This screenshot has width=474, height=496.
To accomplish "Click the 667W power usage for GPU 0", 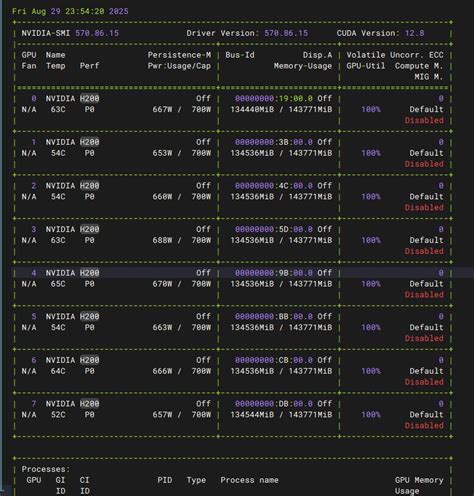I will coord(162,110).
